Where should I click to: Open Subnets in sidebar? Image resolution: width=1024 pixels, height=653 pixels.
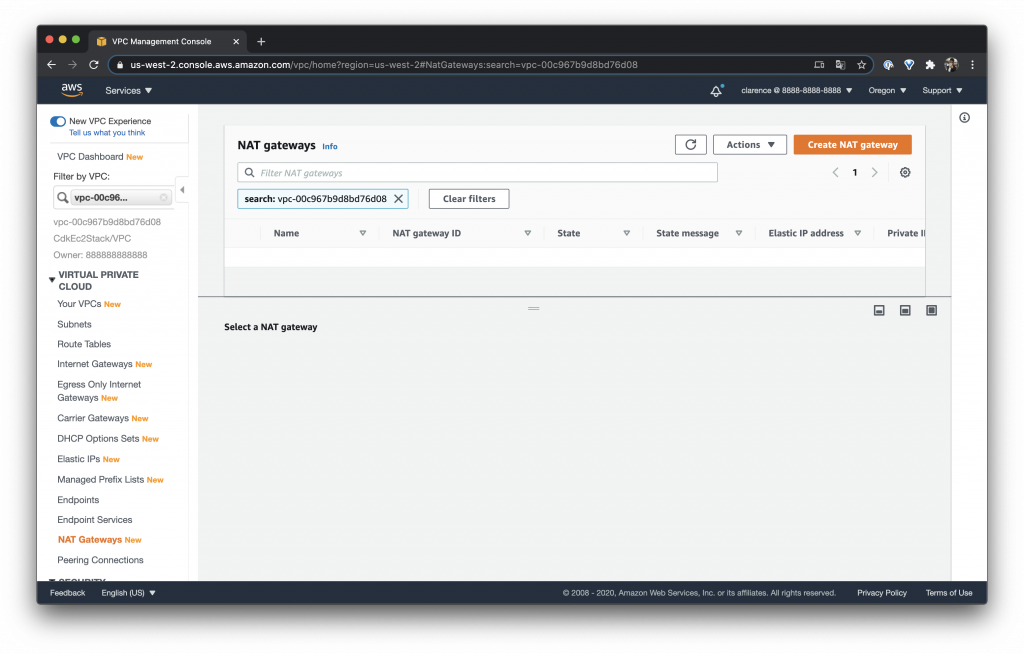74,324
